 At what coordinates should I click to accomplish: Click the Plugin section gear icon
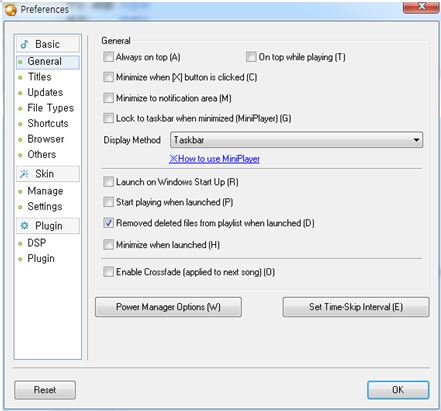click(x=24, y=226)
